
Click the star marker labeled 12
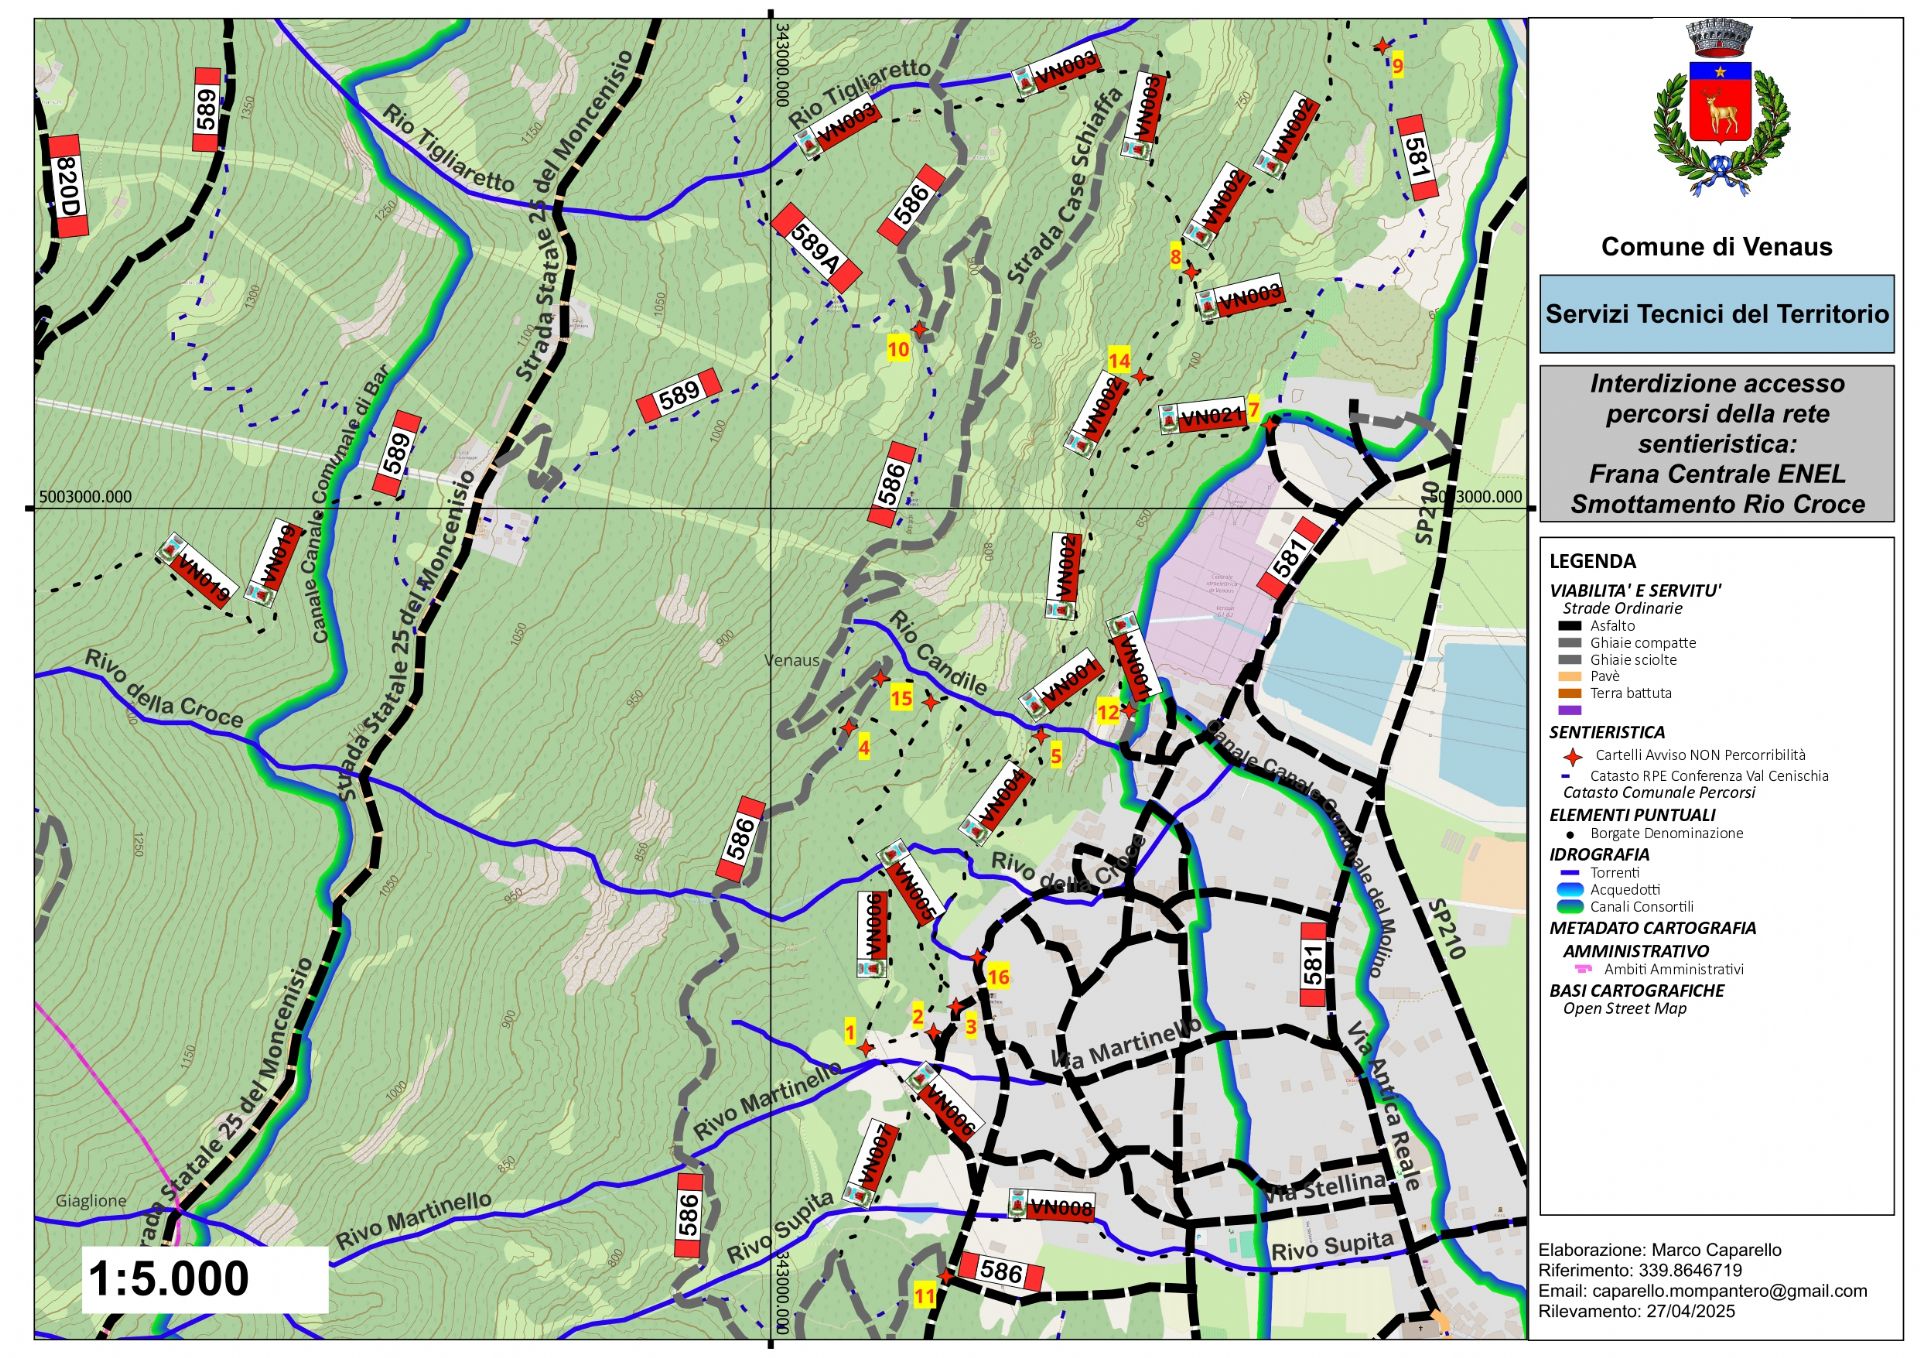1129,709
